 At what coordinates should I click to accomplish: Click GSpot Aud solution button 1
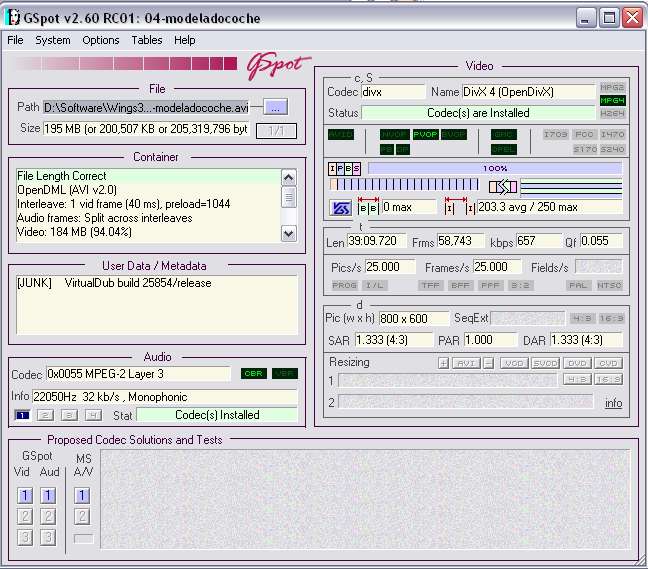point(48,495)
